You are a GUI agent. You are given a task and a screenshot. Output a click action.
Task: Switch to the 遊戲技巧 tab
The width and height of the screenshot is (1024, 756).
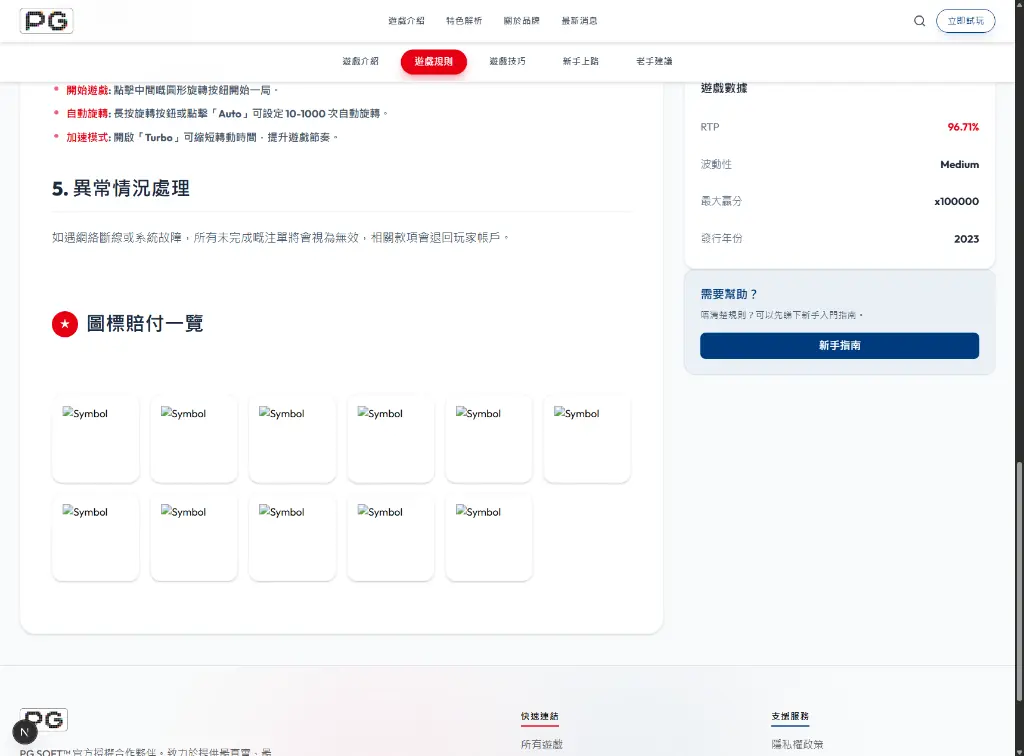pos(507,62)
